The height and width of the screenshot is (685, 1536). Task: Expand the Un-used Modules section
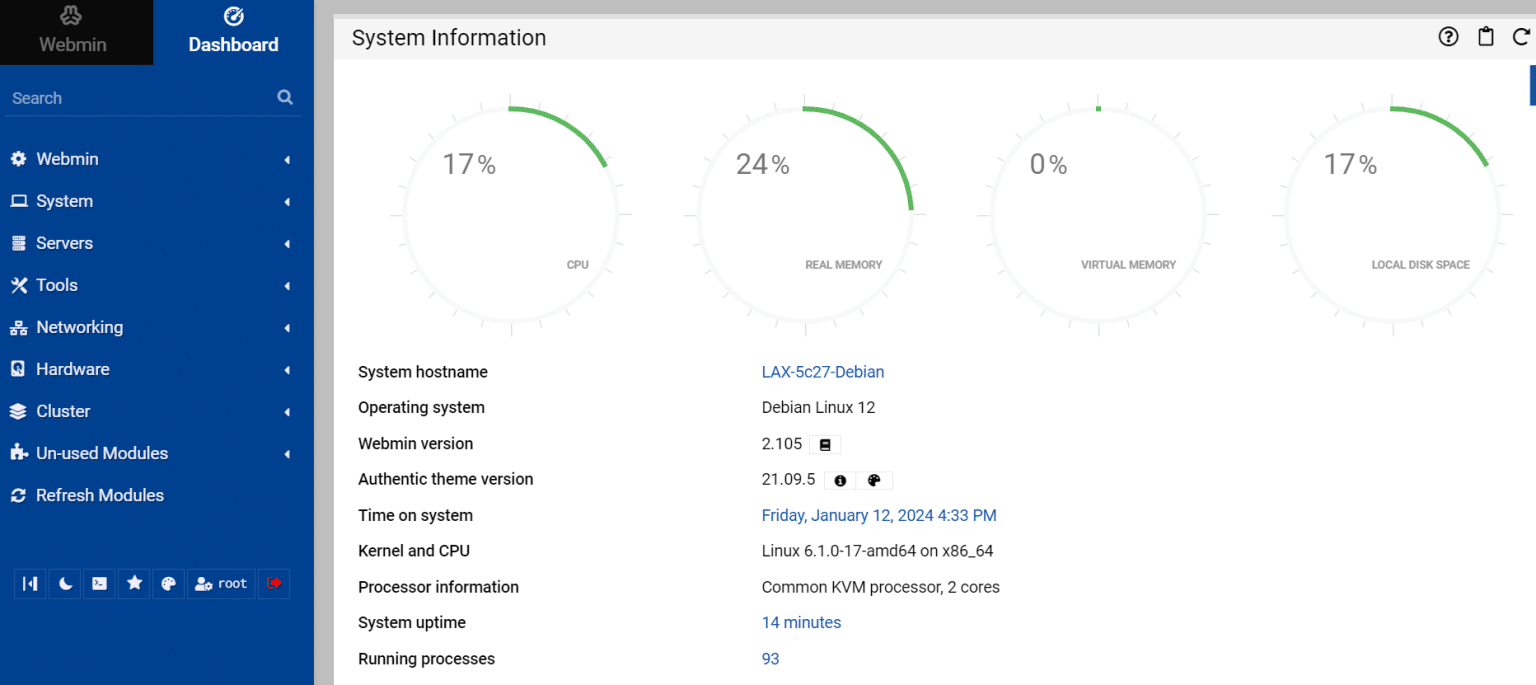pos(101,453)
